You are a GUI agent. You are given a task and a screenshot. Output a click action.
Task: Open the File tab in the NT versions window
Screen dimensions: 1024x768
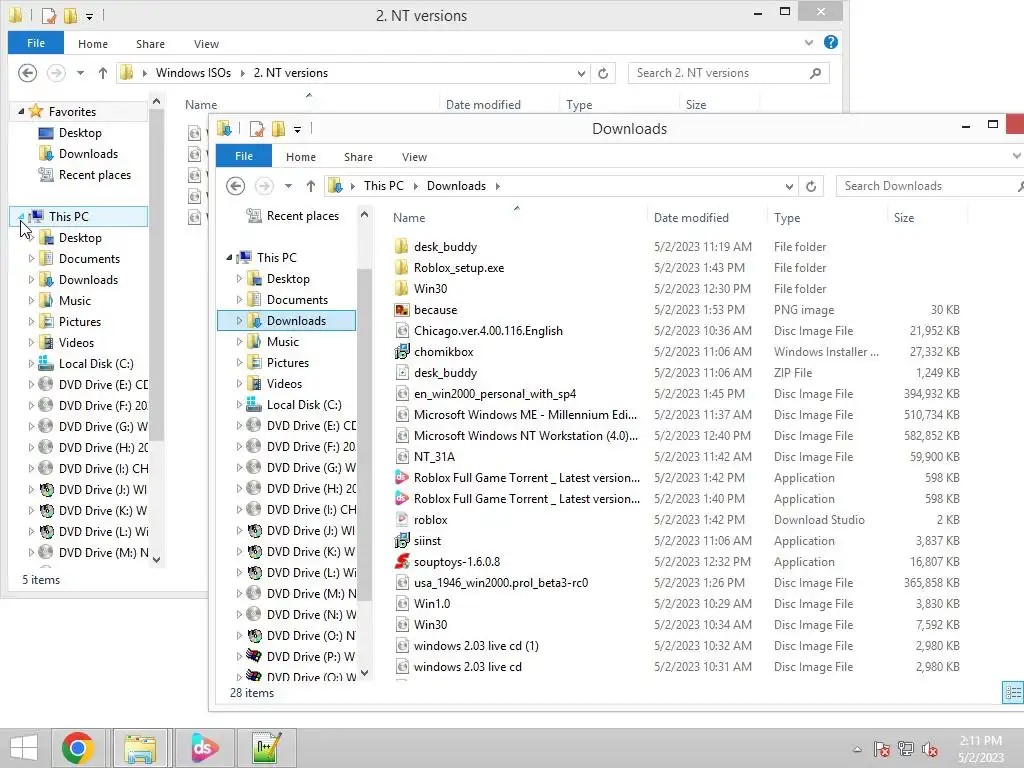click(x=36, y=43)
